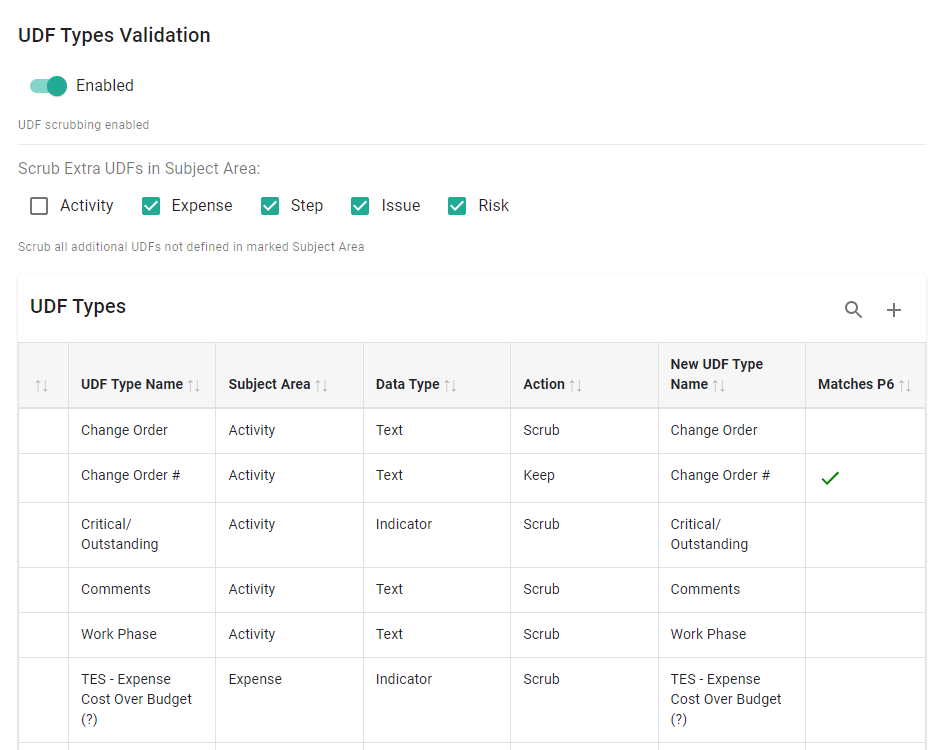The image size is (942, 750).
Task: Select the Comments row name cell
Action: coord(116,589)
